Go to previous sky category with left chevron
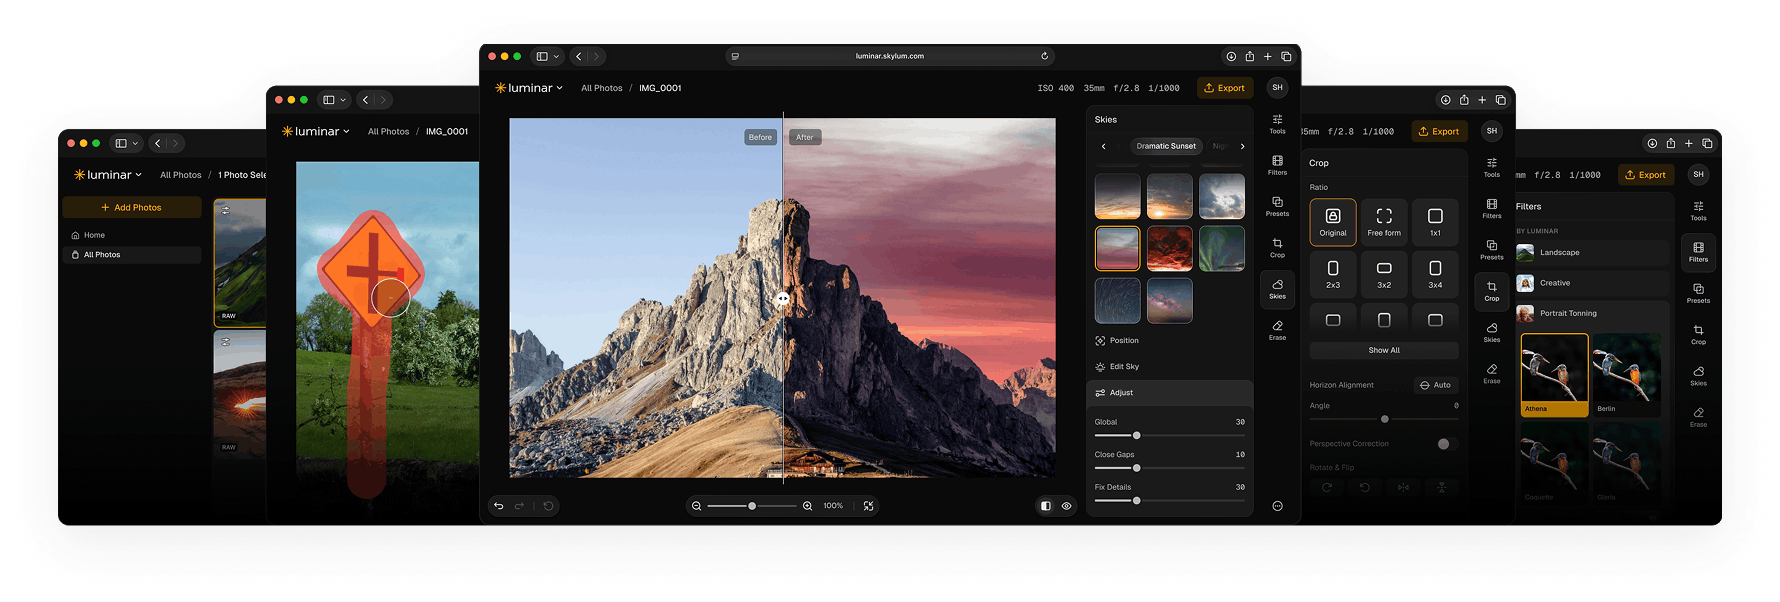Image resolution: width=1780 pixels, height=602 pixels. 1104,146
